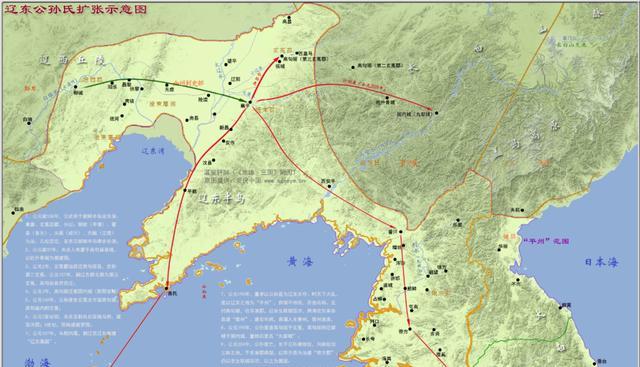Click the 襄平 city dot where arrows converge

coord(250,102)
